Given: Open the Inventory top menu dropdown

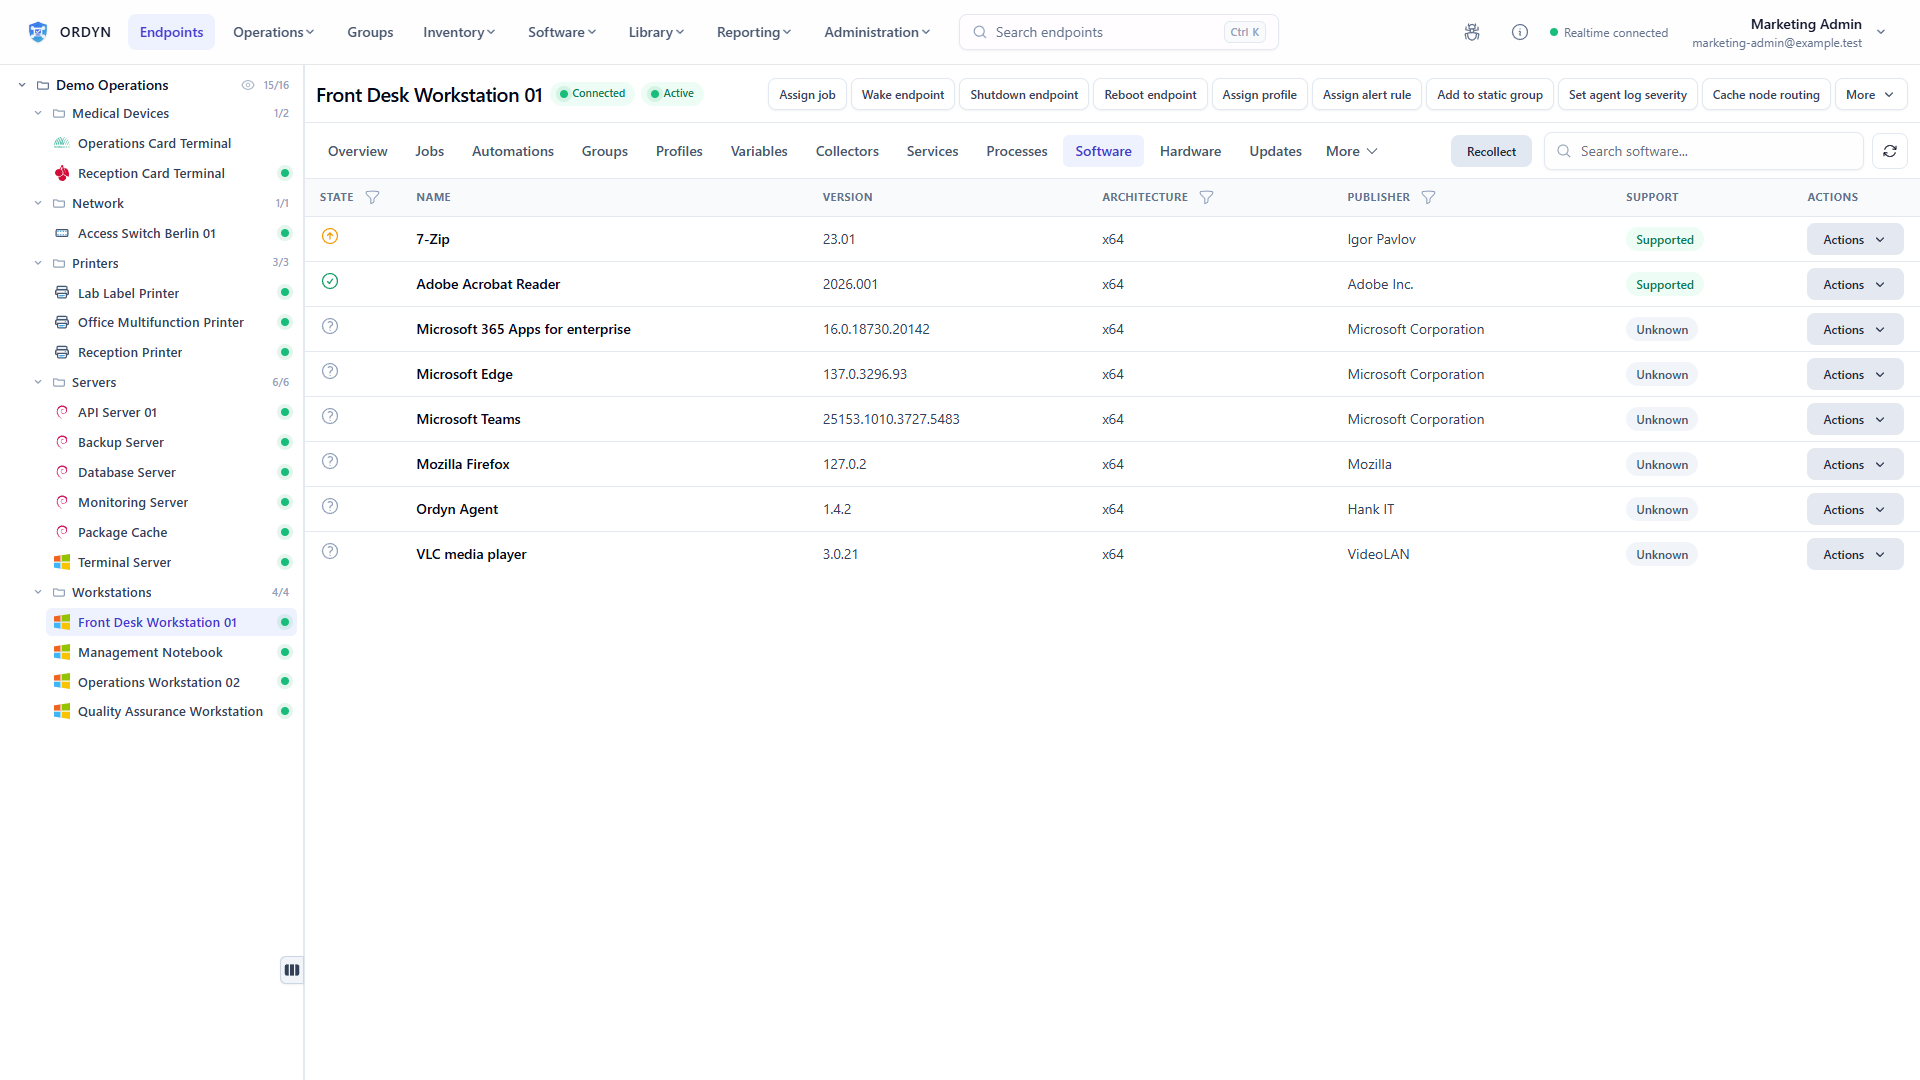Looking at the screenshot, I should click(x=459, y=32).
